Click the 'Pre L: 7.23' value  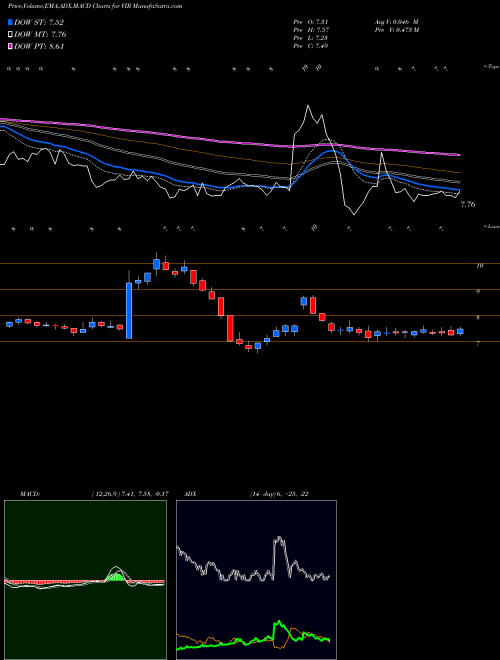tap(311, 37)
